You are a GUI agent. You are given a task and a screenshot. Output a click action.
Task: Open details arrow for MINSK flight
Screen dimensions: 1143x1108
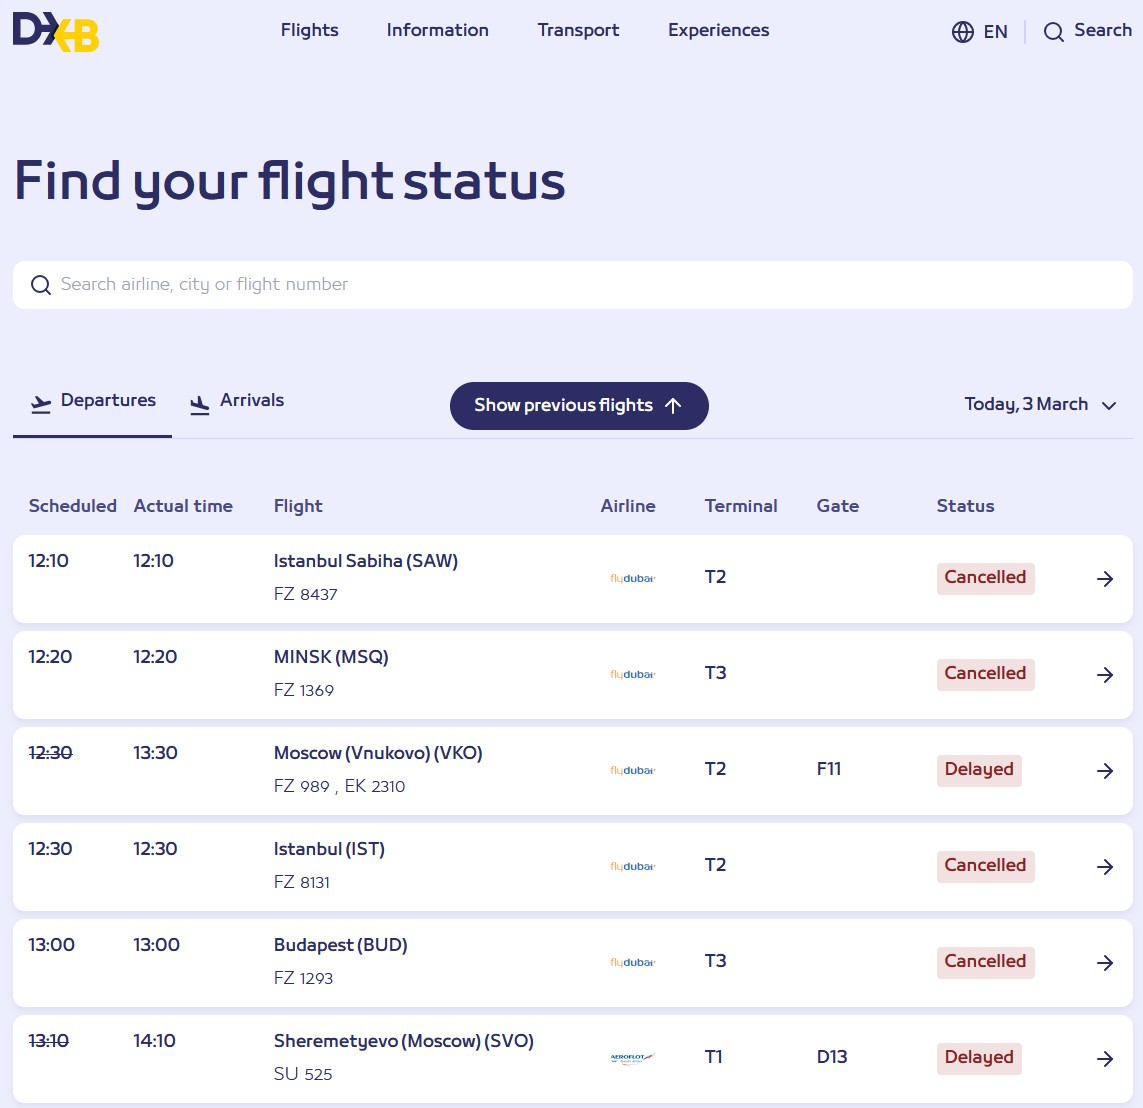click(1105, 675)
